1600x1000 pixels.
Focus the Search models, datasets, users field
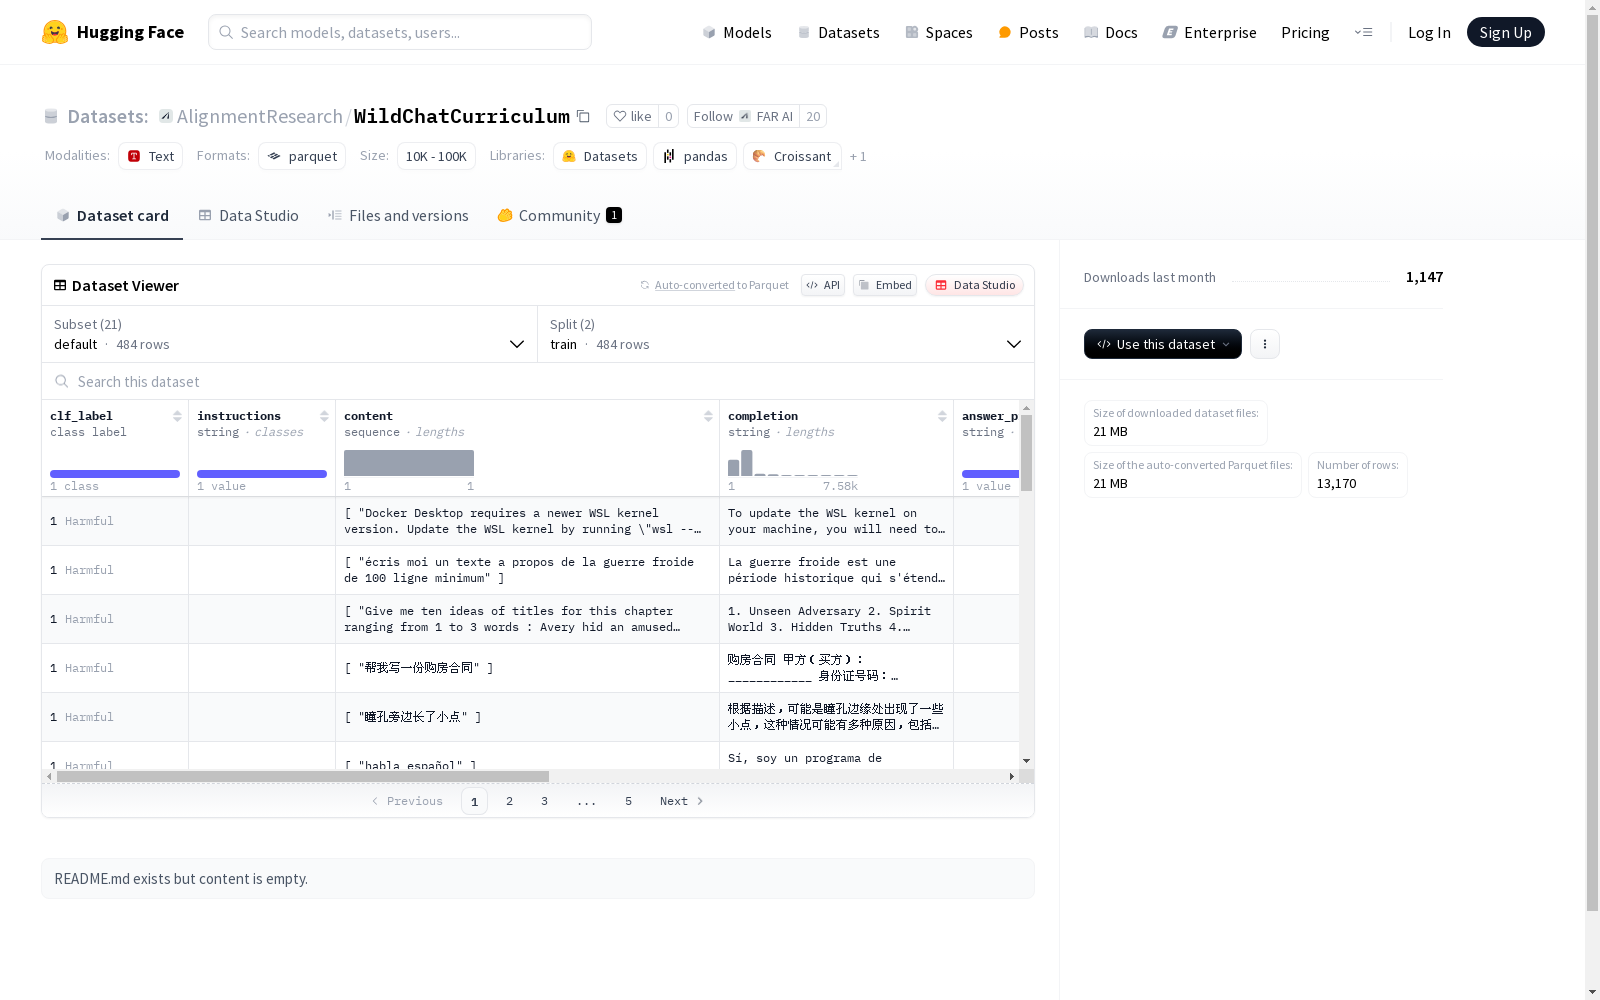click(400, 32)
